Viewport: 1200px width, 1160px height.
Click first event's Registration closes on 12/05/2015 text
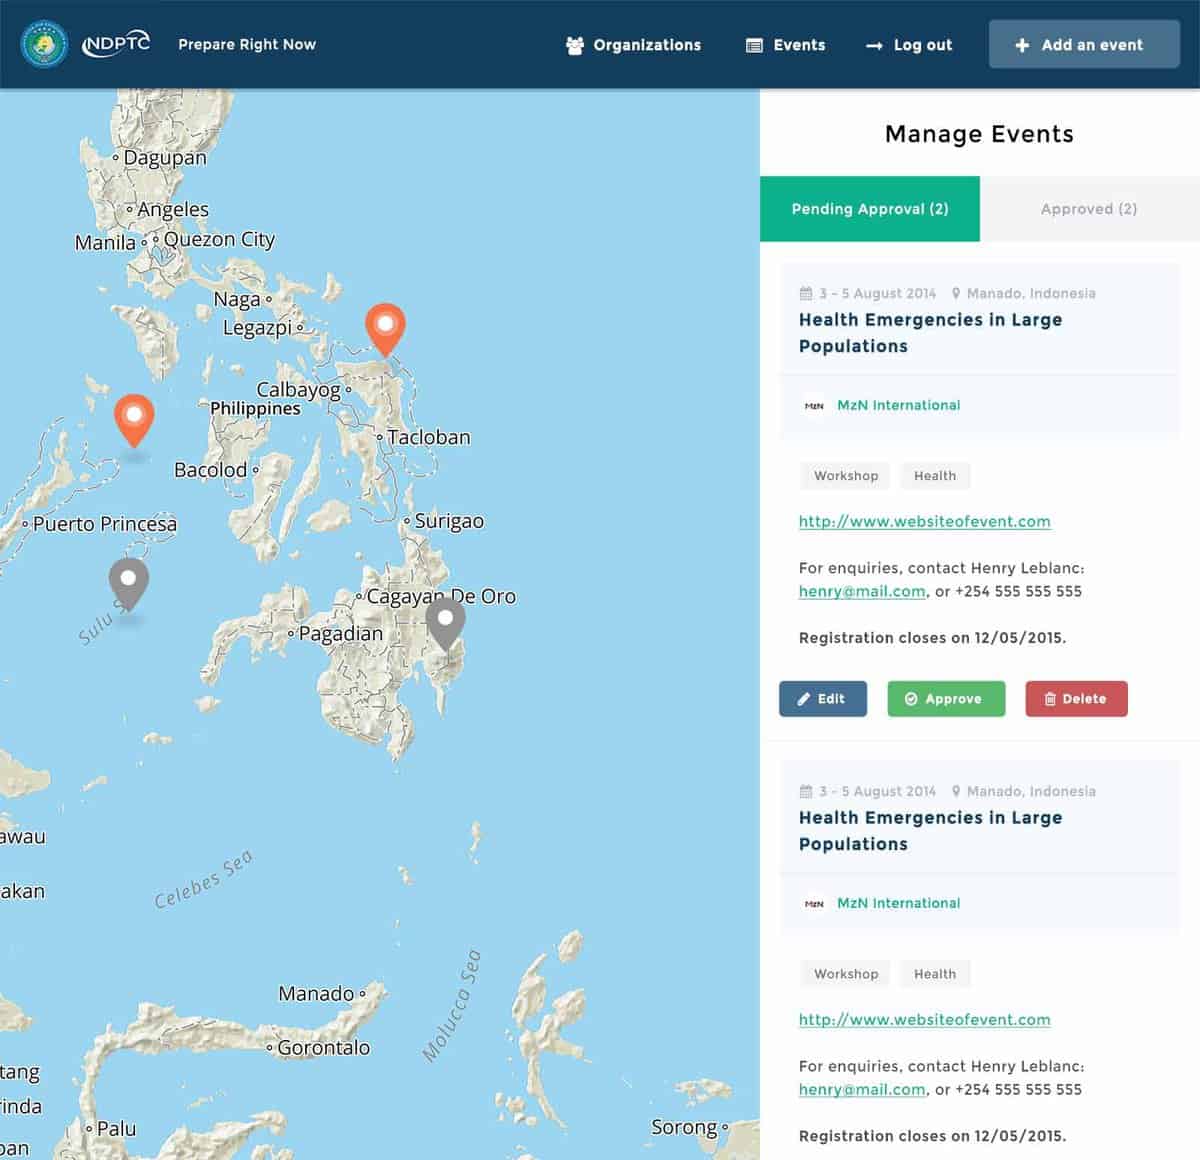point(932,637)
